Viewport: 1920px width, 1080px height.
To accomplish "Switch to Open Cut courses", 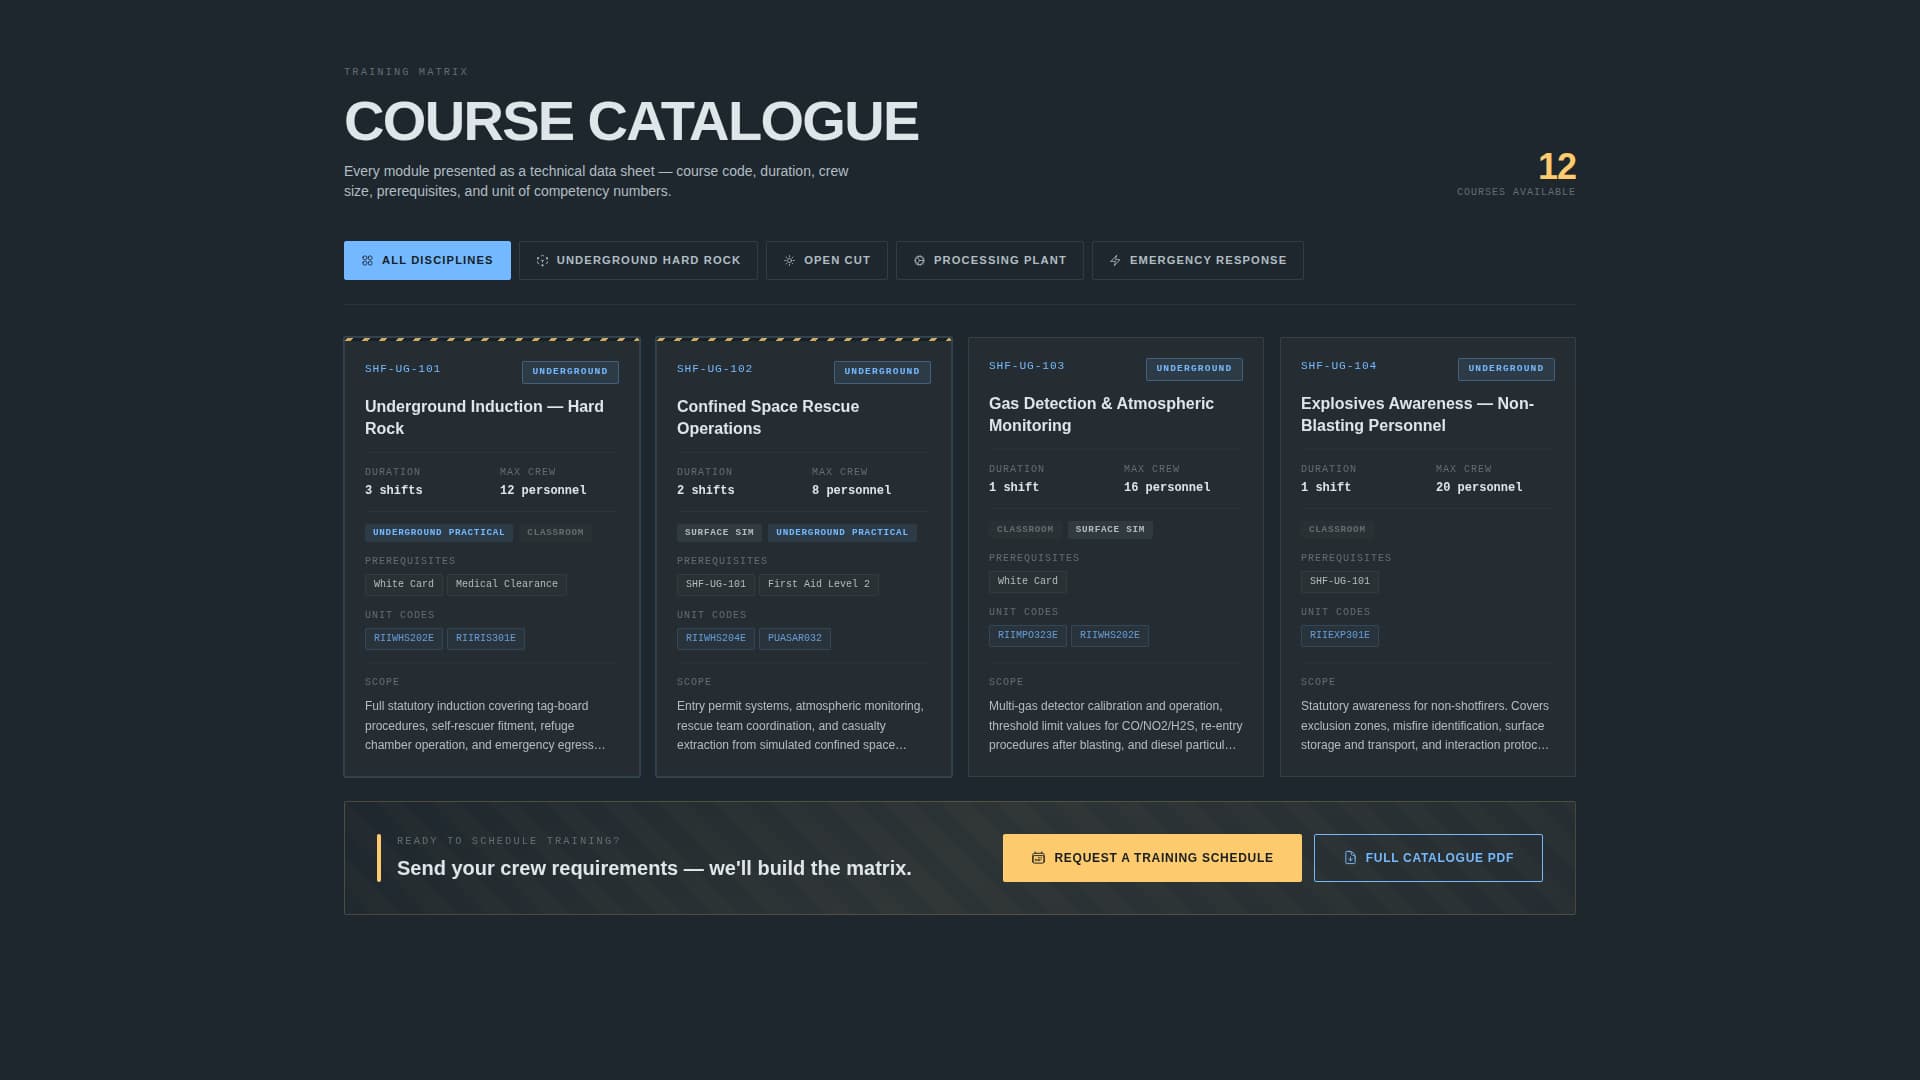I will (x=827, y=260).
